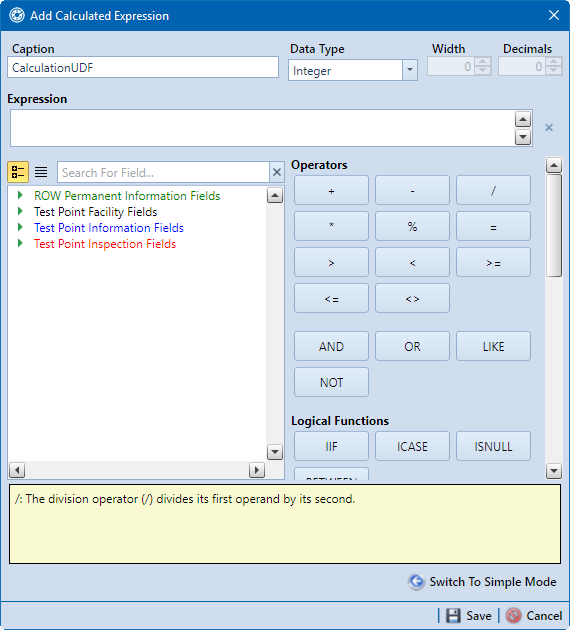The image size is (570, 630).
Task: Insert the modulo % operator
Action: [412, 226]
